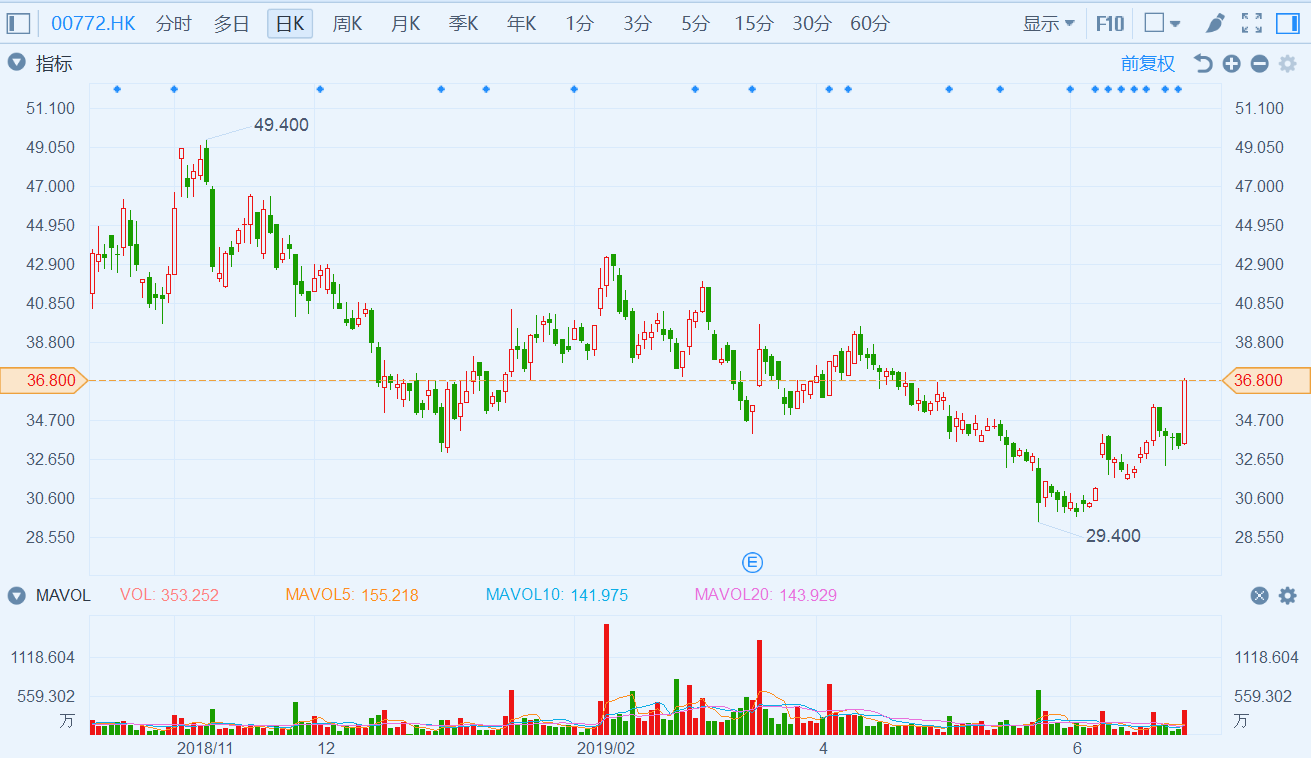The width and height of the screenshot is (1311, 758).
Task: Toggle 前复权 price adjustment mode
Action: tap(1148, 64)
